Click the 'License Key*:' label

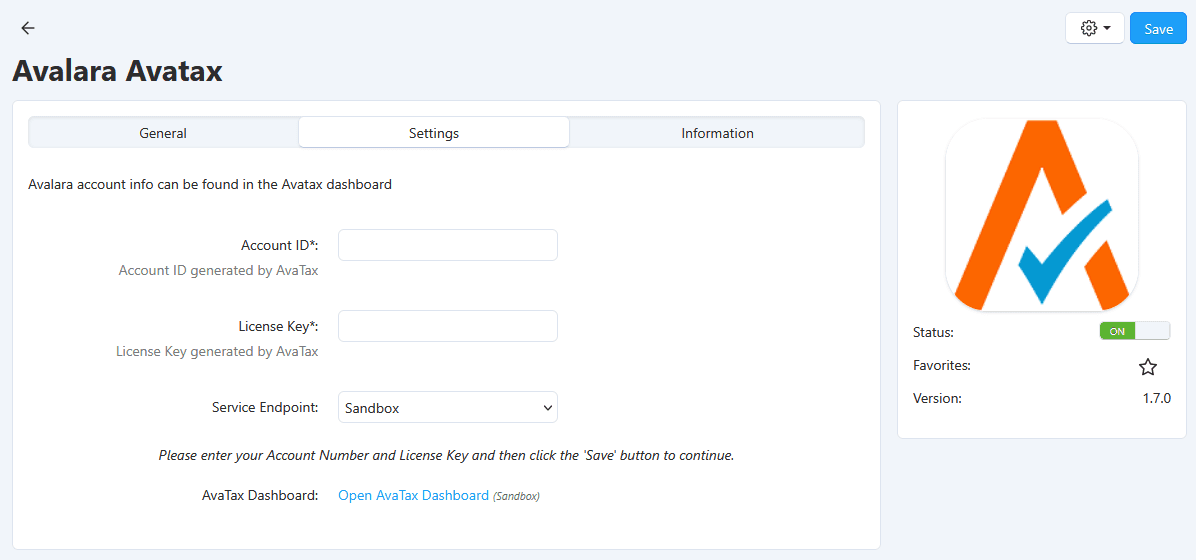pyautogui.click(x=278, y=326)
